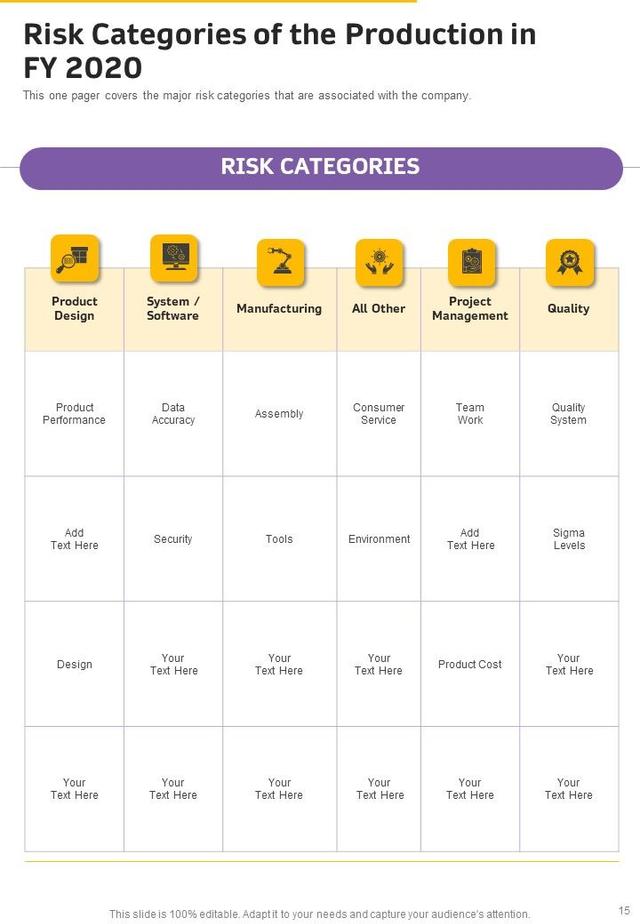Select the All Other hands icon
The height and width of the screenshot is (924, 640).
(x=379, y=263)
